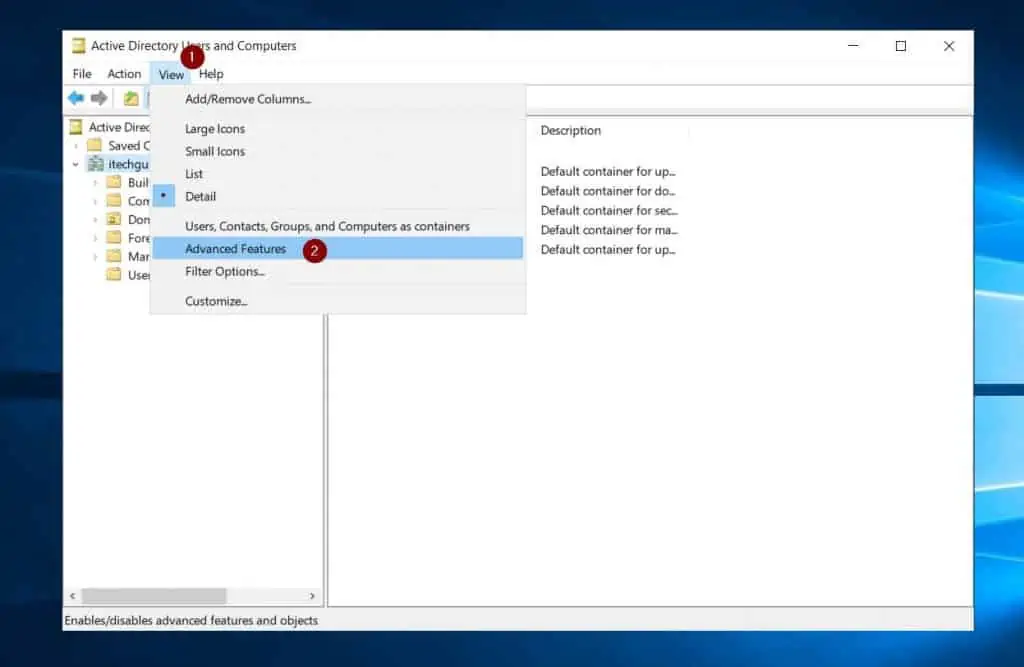
Task: Maximize the Active Directory window
Action: pyautogui.click(x=901, y=46)
